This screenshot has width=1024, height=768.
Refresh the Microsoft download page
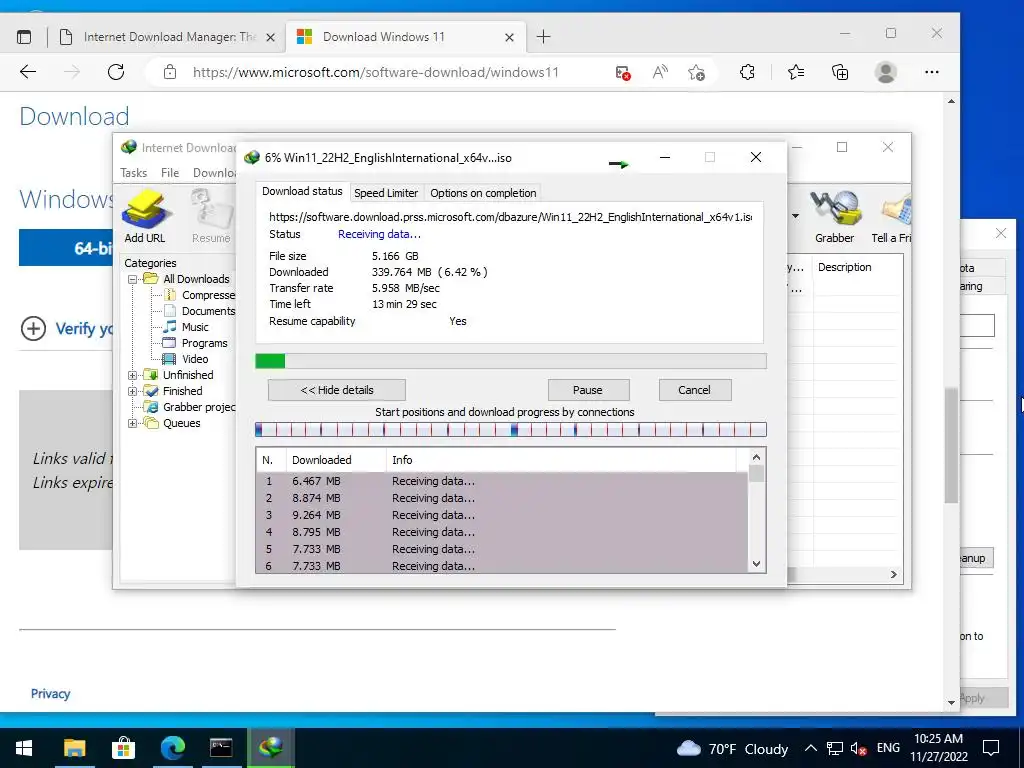(x=116, y=72)
